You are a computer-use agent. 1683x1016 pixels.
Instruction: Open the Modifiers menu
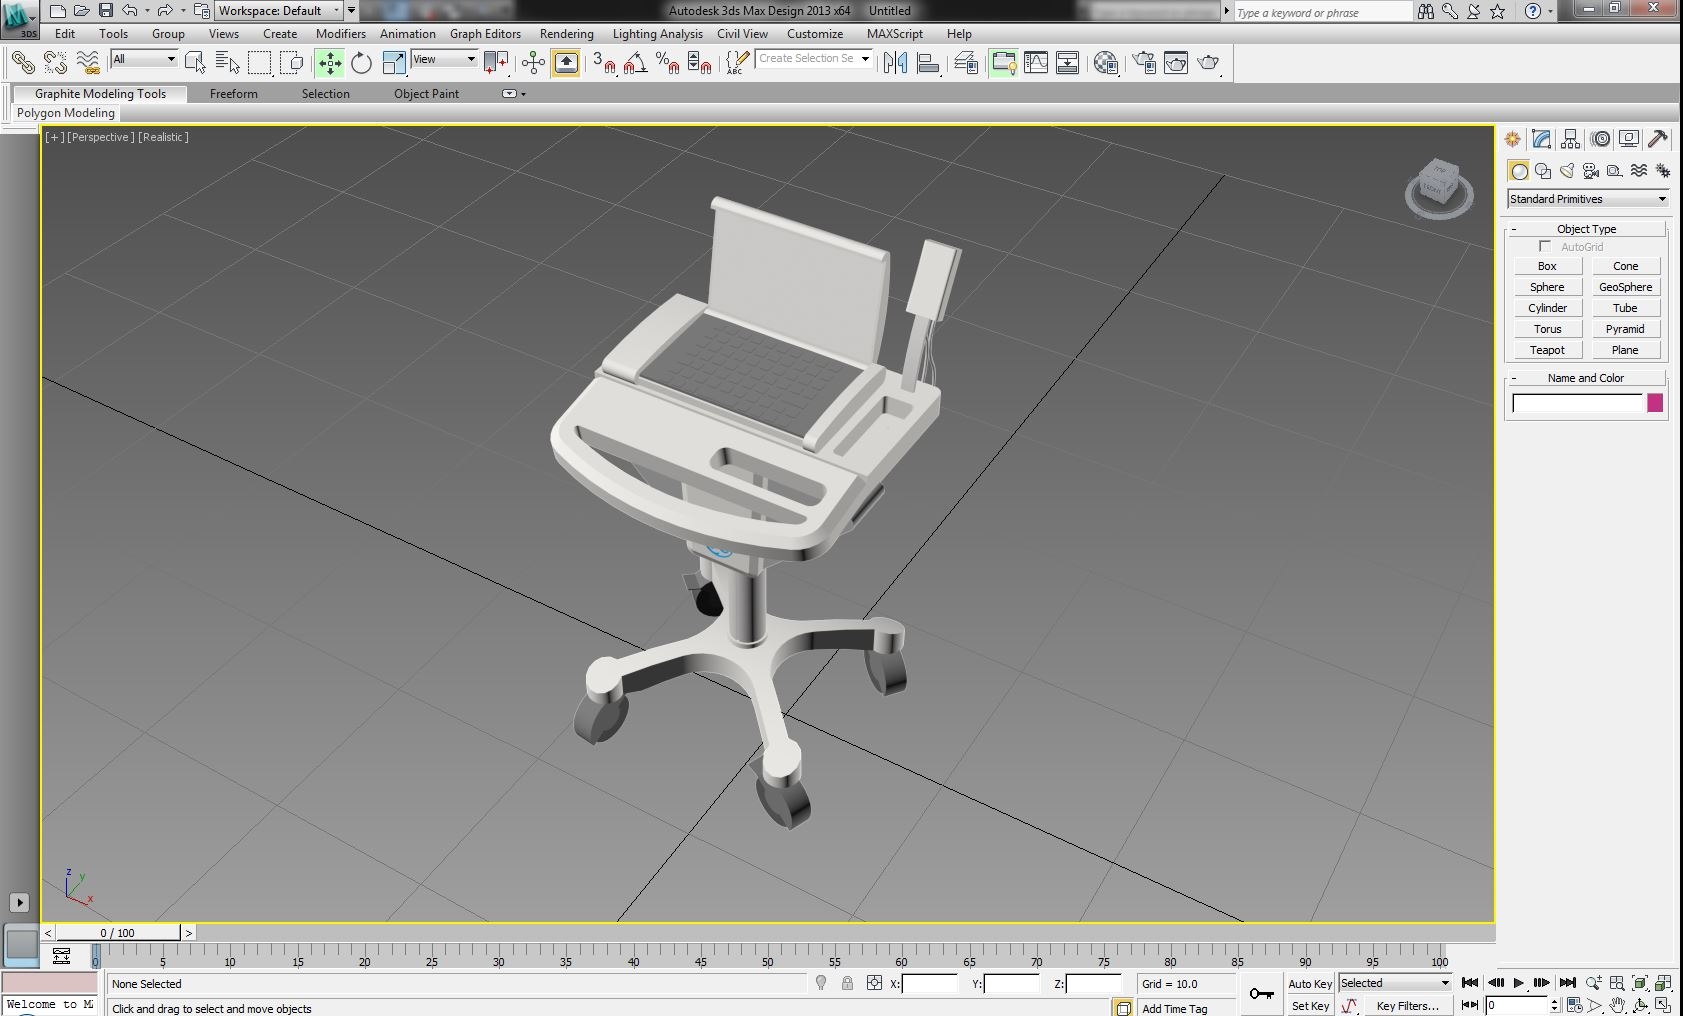341,33
